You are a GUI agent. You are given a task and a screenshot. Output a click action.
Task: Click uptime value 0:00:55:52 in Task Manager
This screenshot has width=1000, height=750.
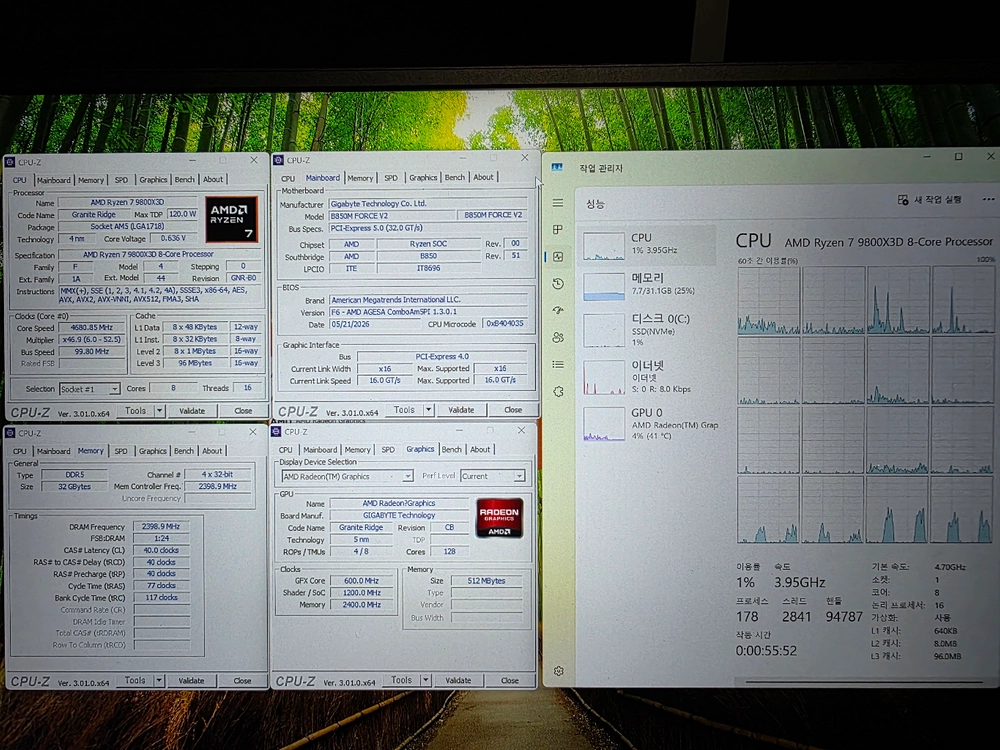click(x=766, y=651)
